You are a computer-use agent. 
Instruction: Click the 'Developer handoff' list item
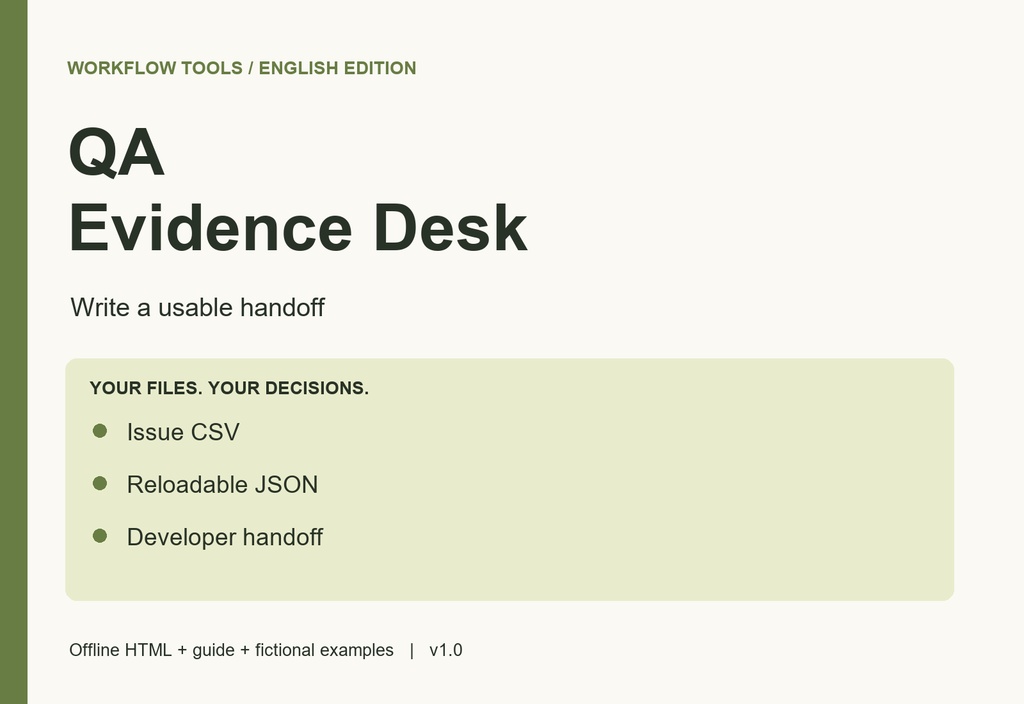pyautogui.click(x=225, y=537)
